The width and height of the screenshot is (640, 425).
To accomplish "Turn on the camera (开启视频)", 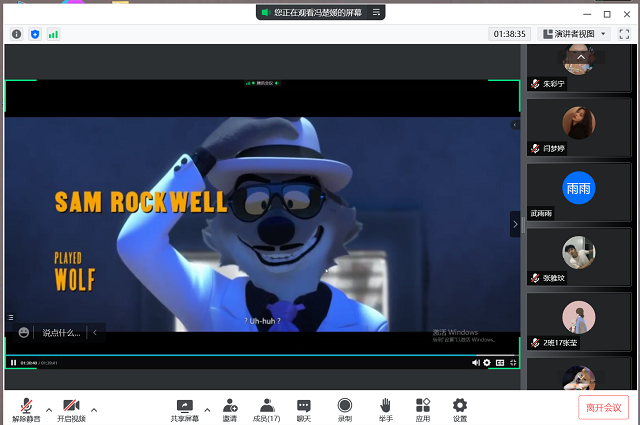I will pyautogui.click(x=71, y=407).
